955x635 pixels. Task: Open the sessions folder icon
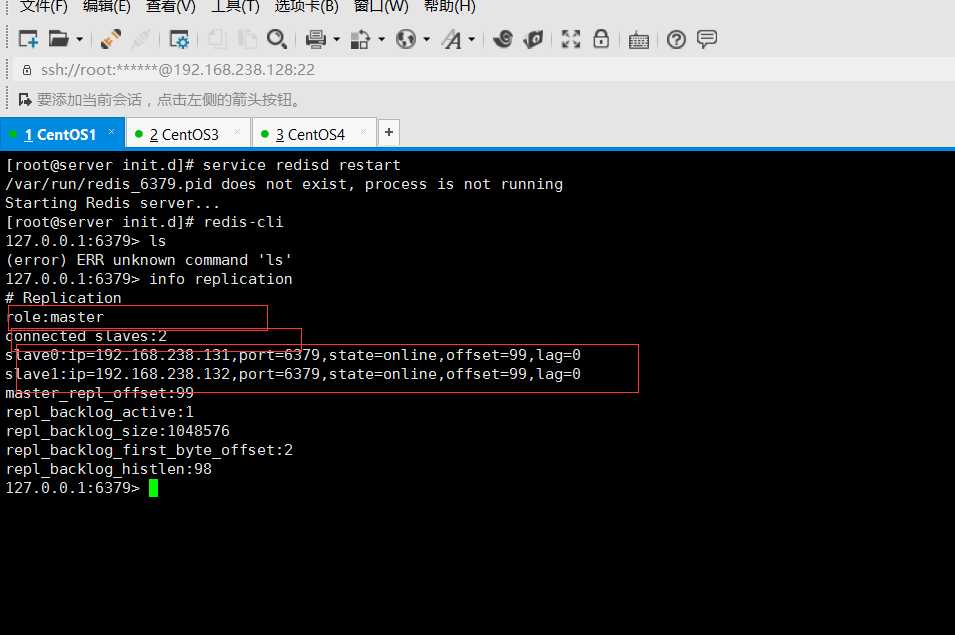(58, 40)
